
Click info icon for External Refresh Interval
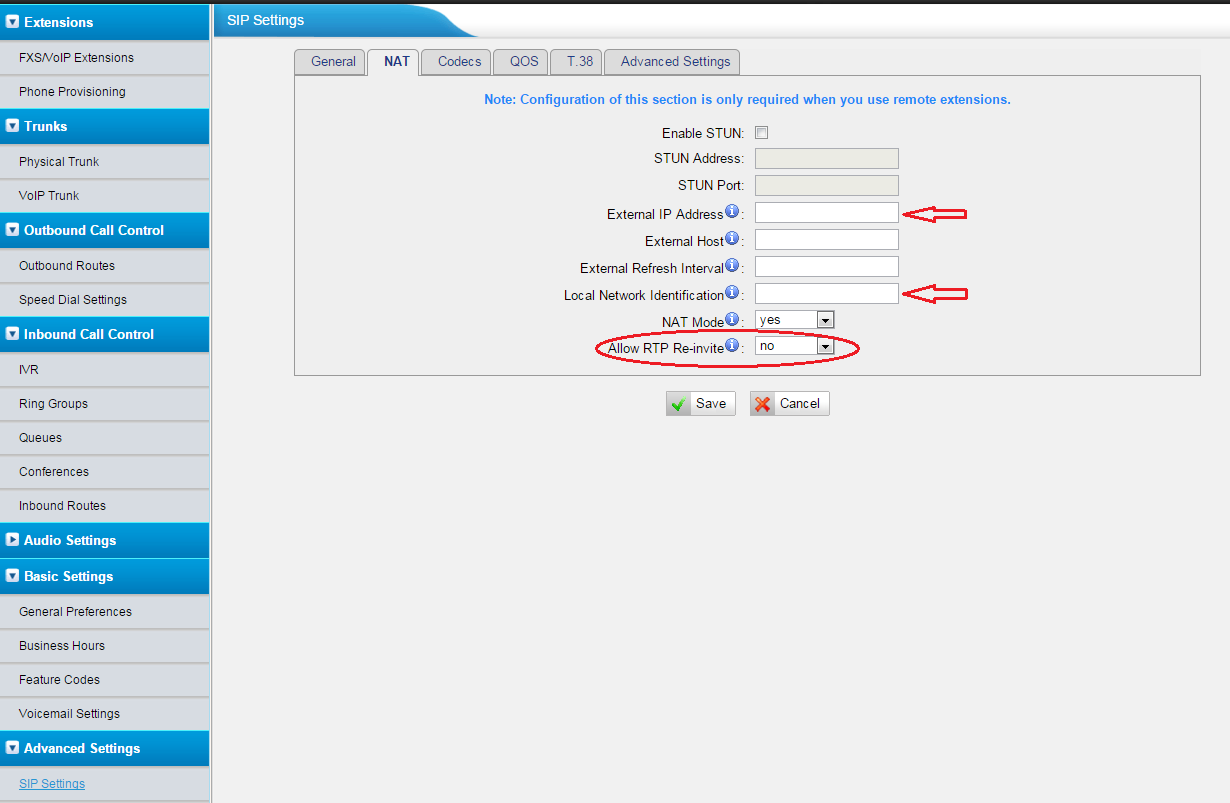tap(731, 266)
